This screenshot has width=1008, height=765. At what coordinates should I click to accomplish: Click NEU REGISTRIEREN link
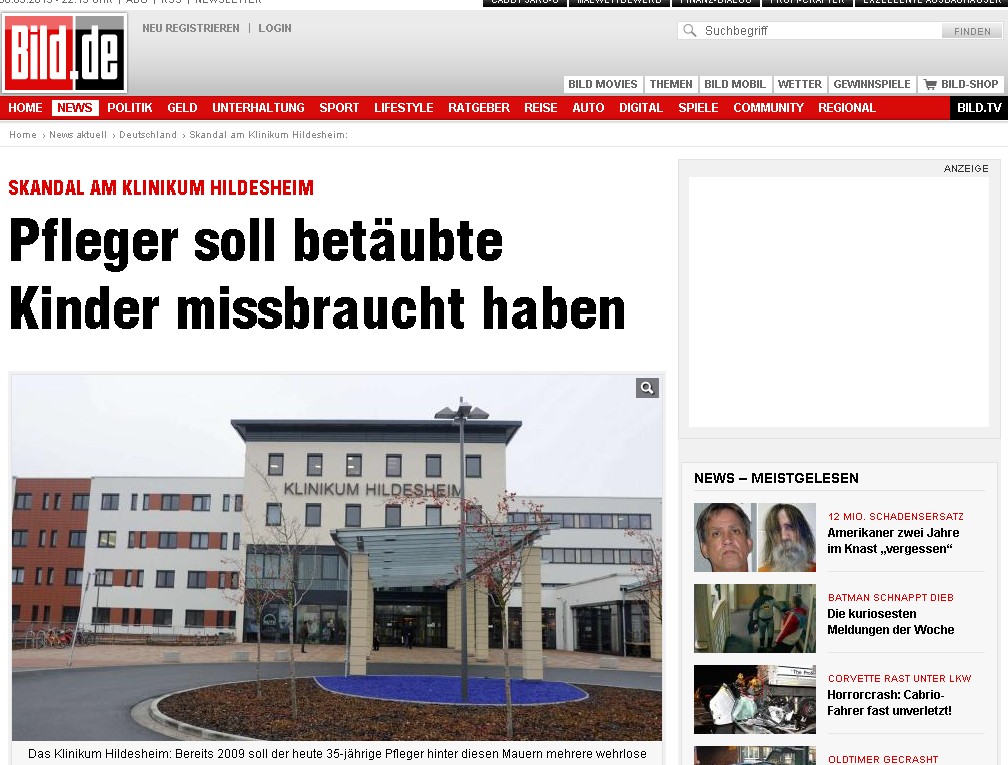pyautogui.click(x=191, y=28)
